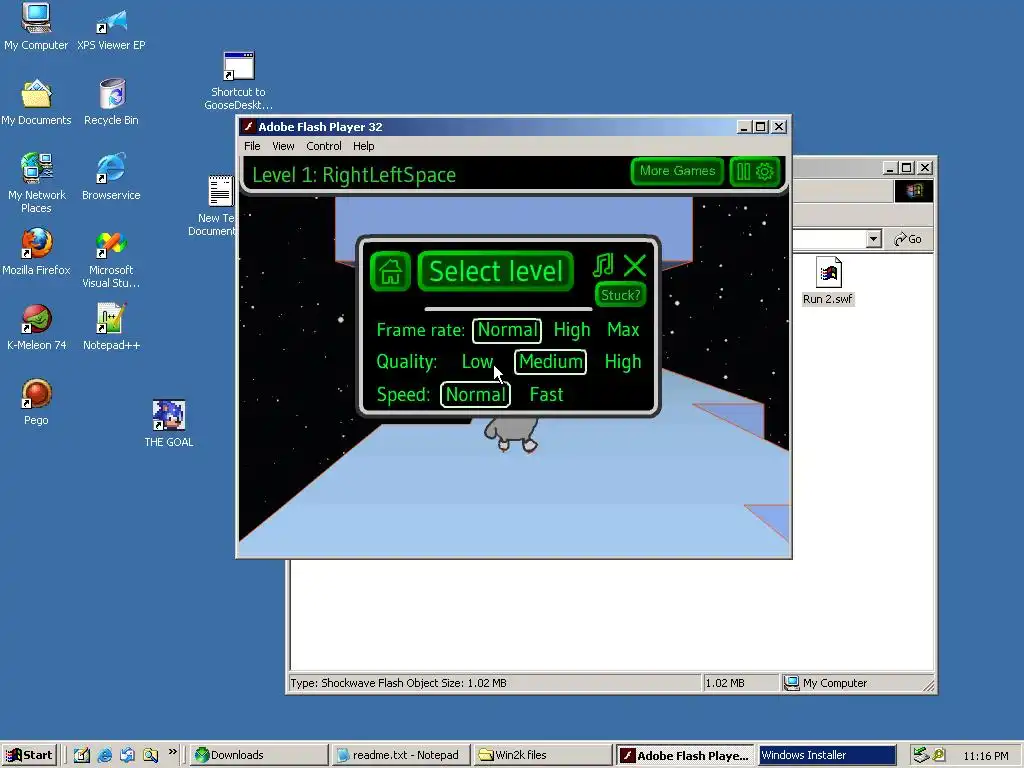Open the Recycle Bin
Viewport: 1024px width, 768px height.
(x=111, y=103)
